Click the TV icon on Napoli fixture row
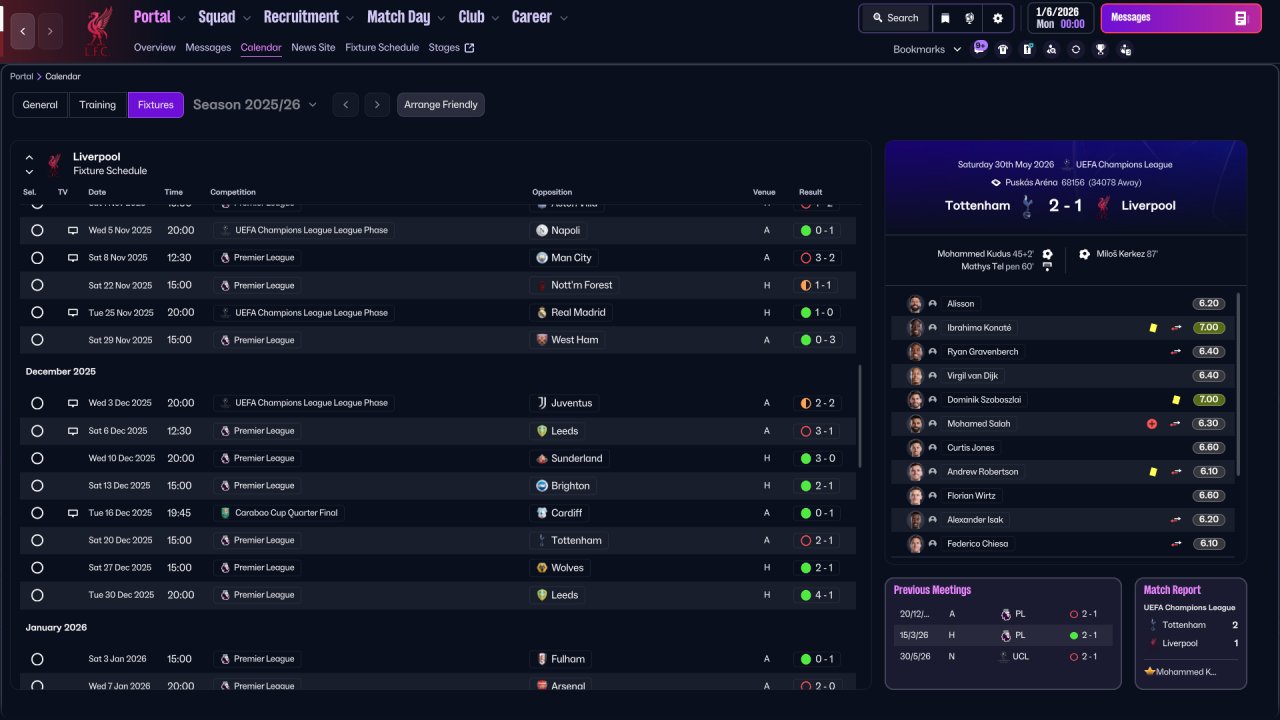Viewport: 1280px width, 720px height. coord(72,230)
